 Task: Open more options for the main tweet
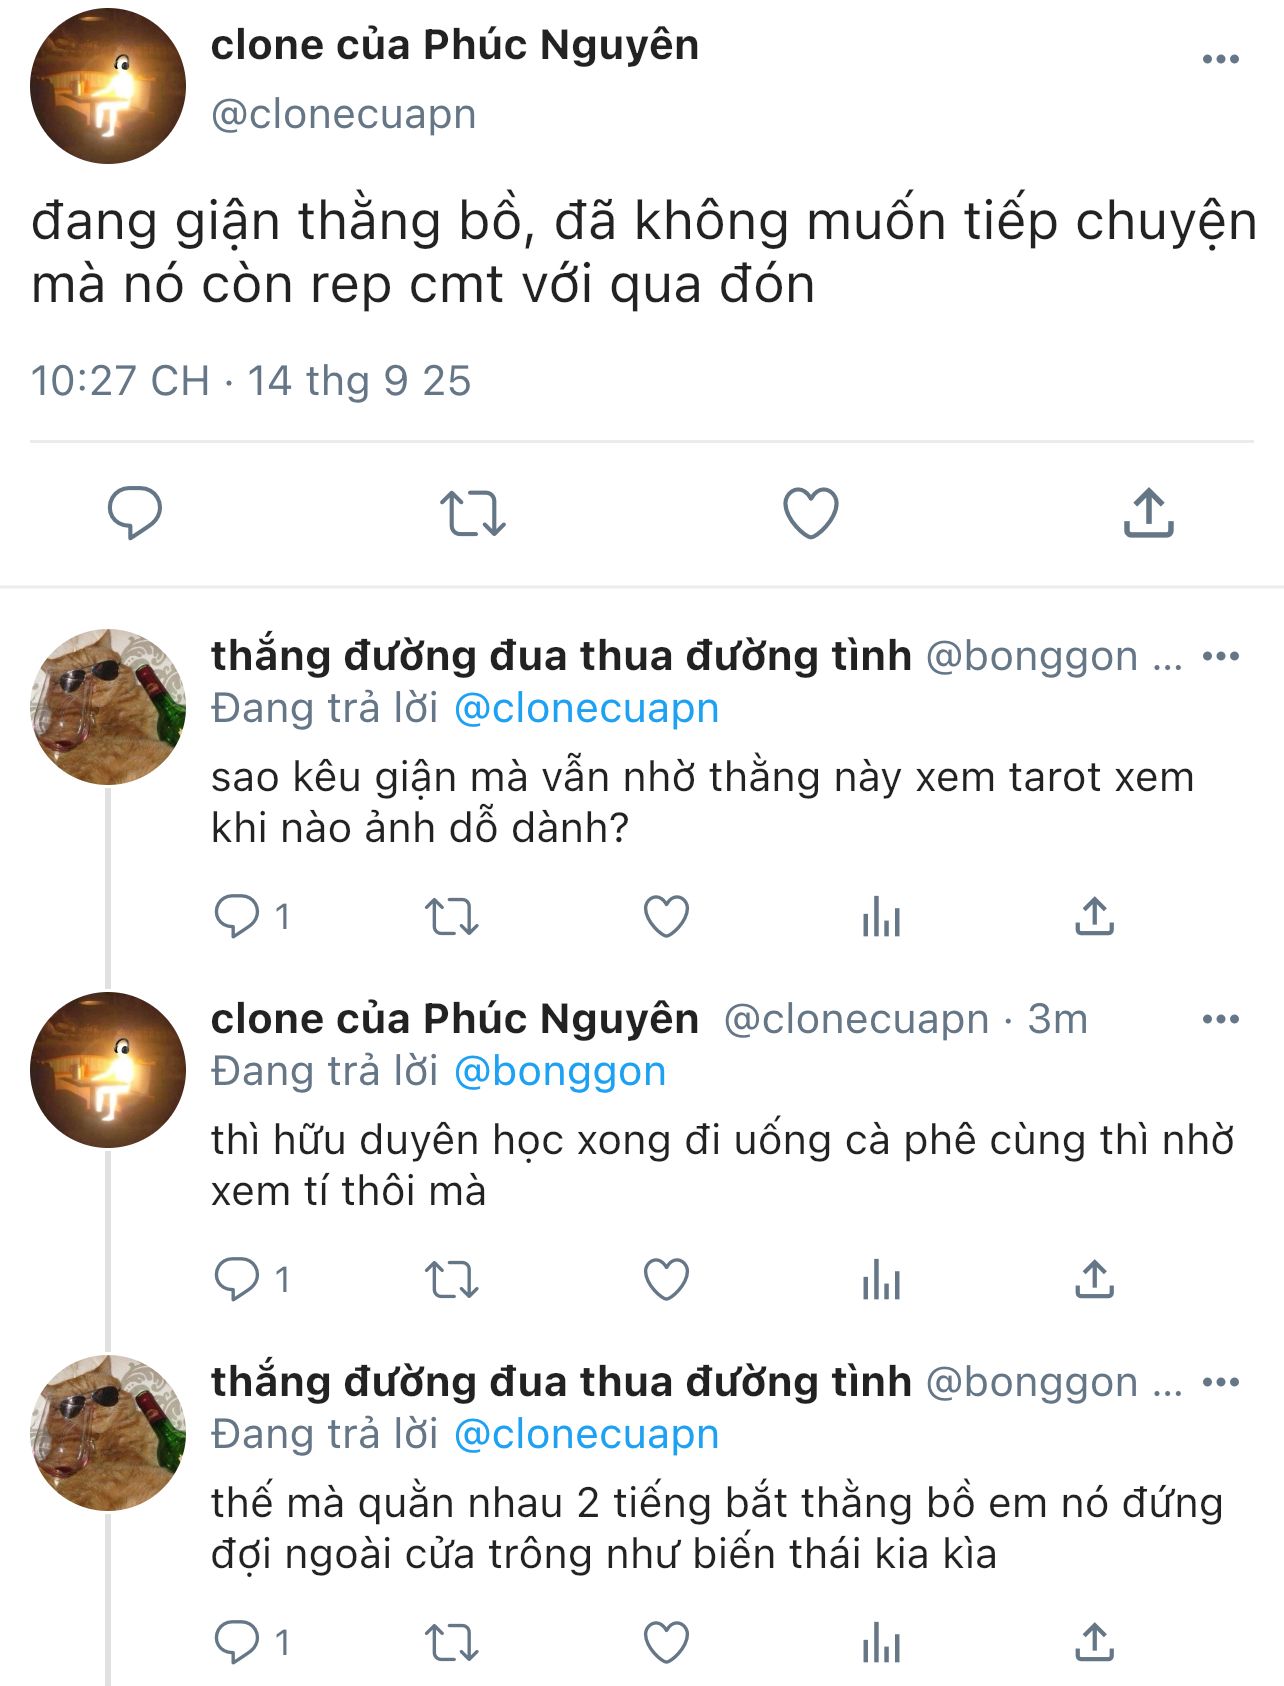[x=1220, y=59]
